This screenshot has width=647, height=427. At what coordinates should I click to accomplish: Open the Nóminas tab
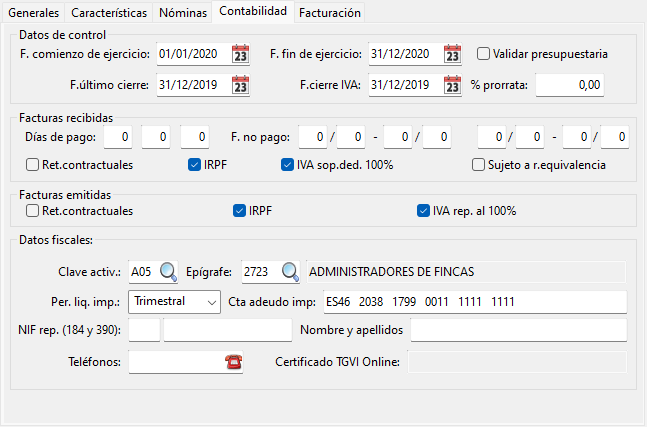(183, 13)
